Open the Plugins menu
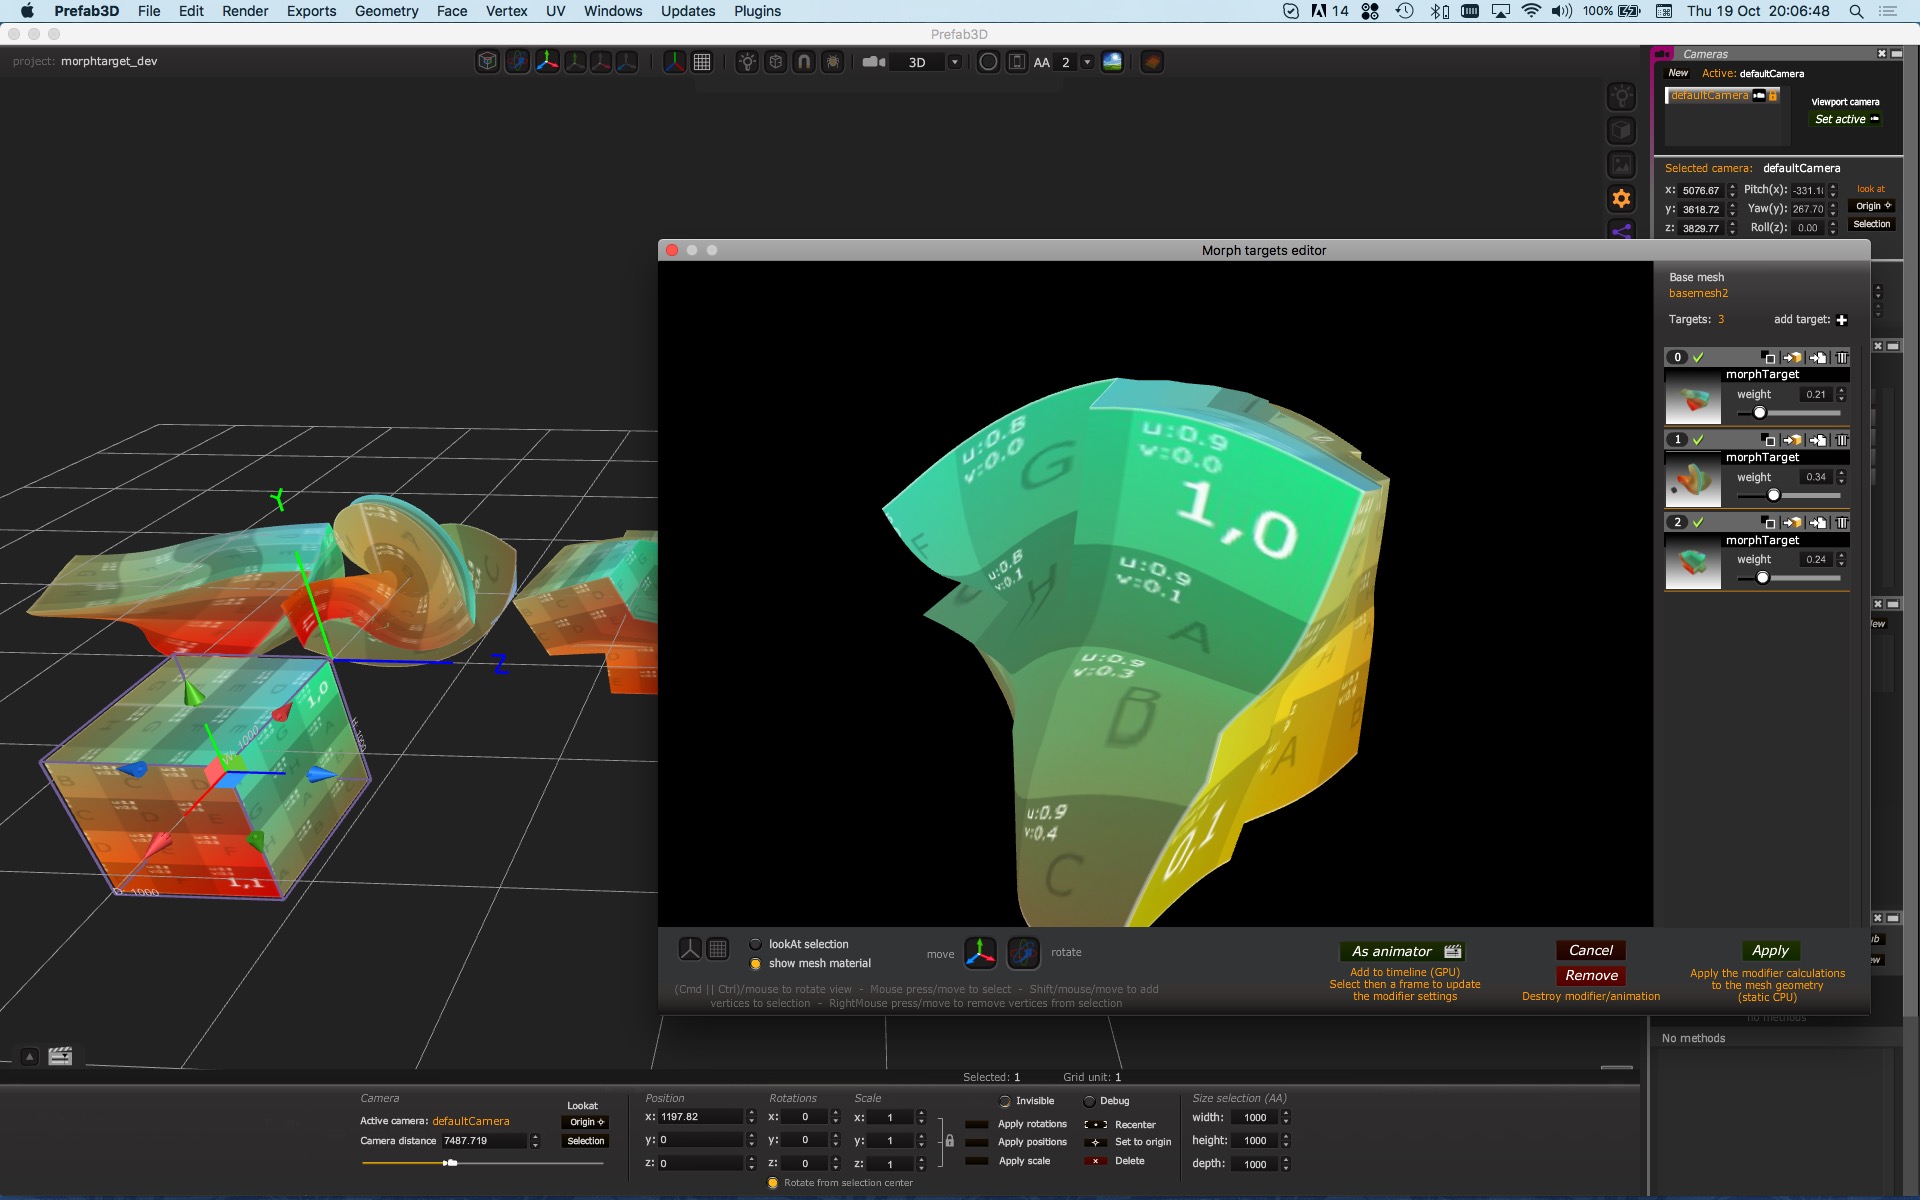 tap(757, 11)
